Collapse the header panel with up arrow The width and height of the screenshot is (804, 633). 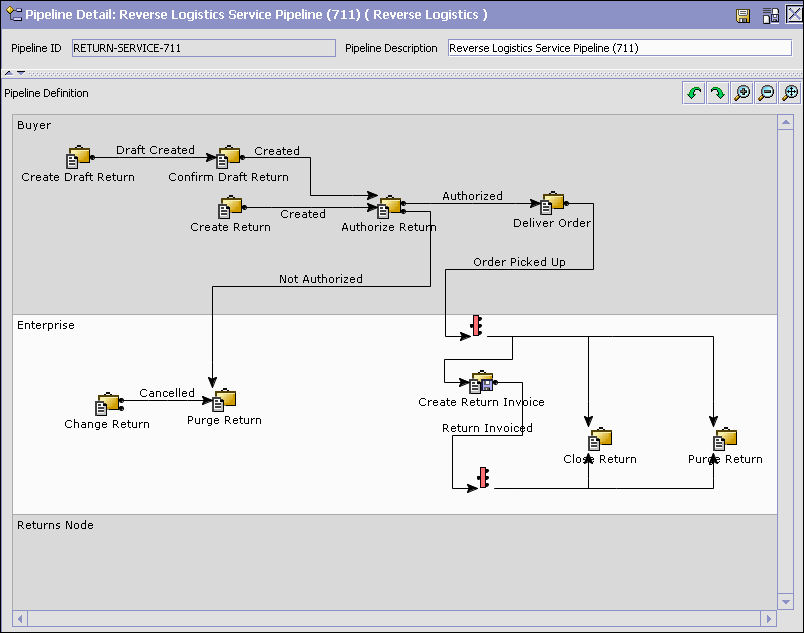(x=9, y=73)
